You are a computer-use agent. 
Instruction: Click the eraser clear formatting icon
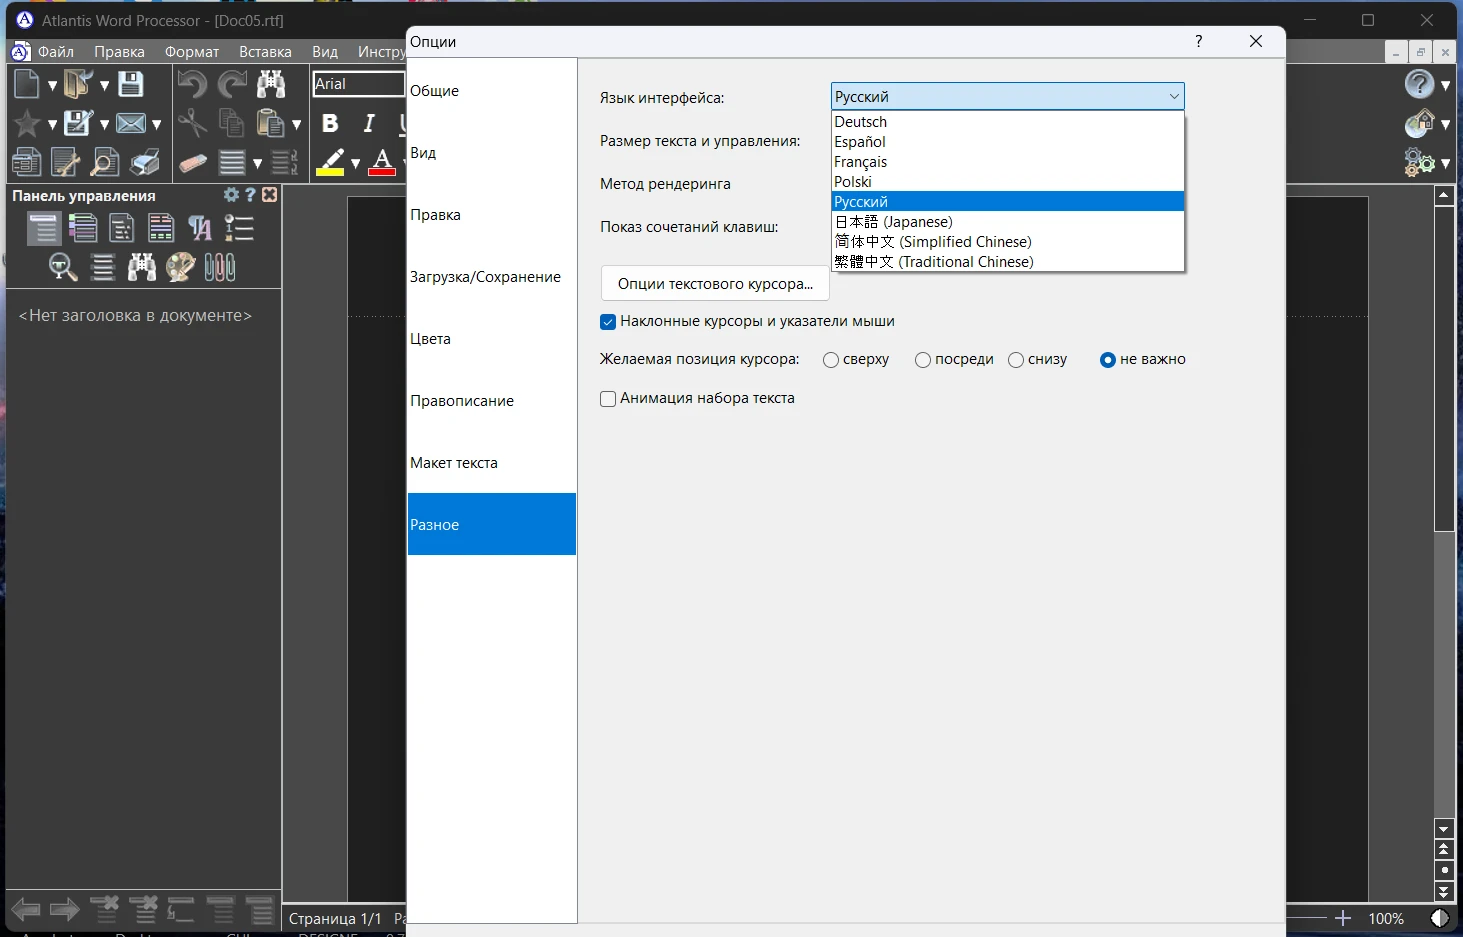pos(193,162)
